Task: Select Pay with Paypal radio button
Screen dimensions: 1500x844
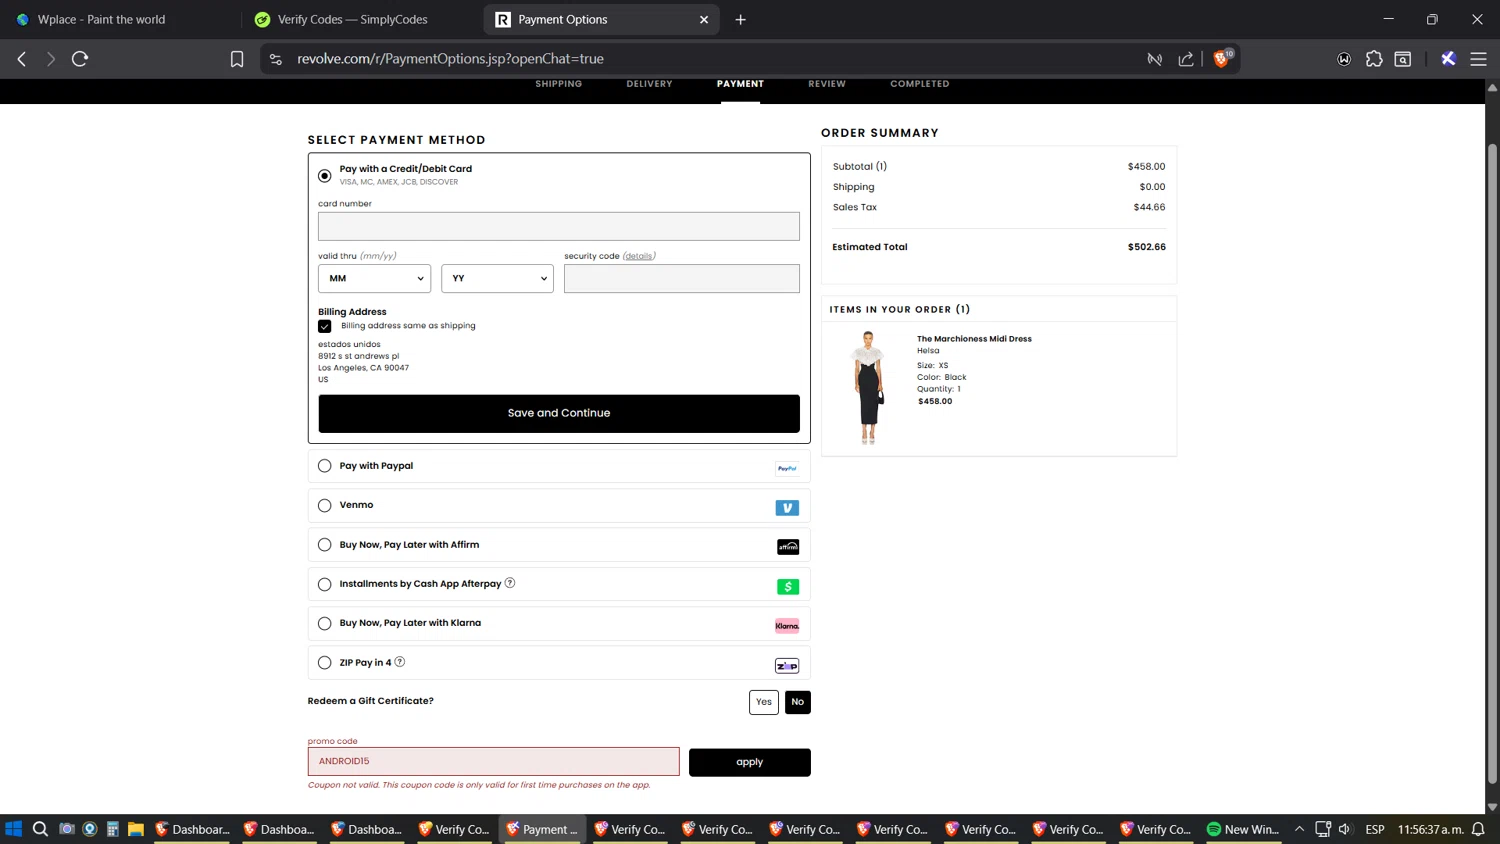Action: 325,466
